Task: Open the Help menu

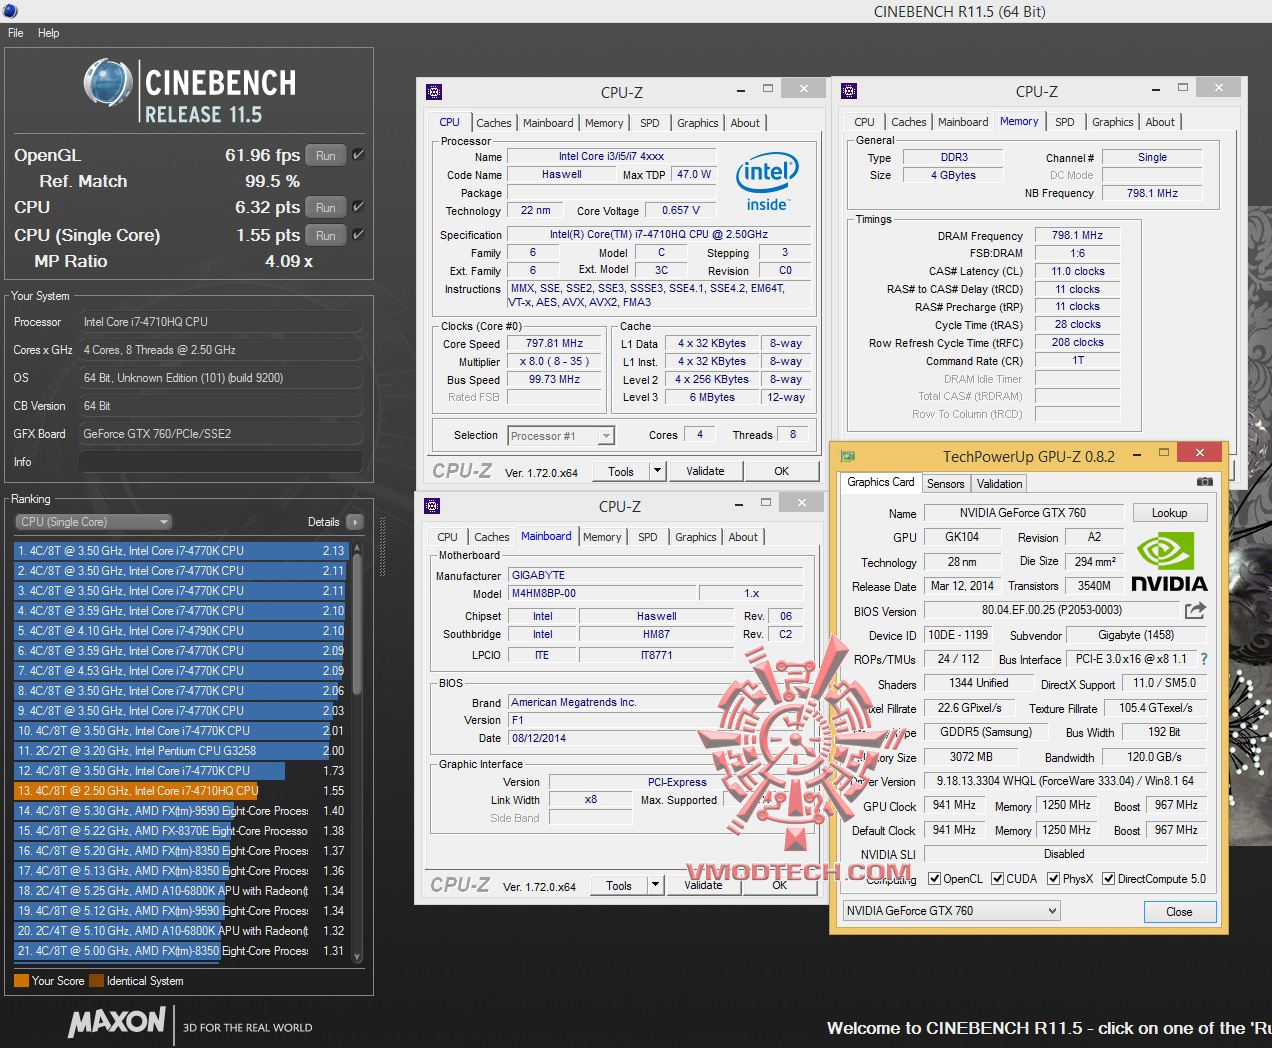Action: [48, 33]
